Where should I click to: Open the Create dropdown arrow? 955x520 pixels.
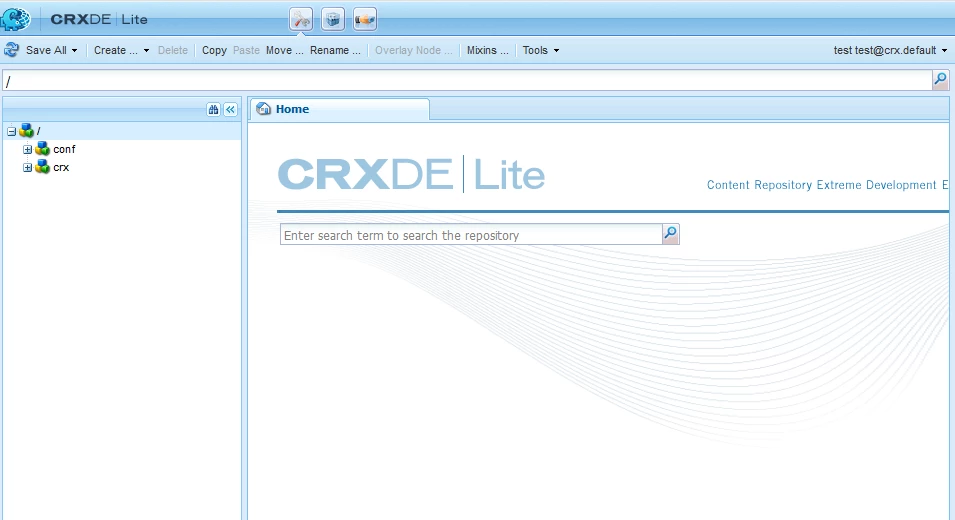[146, 51]
